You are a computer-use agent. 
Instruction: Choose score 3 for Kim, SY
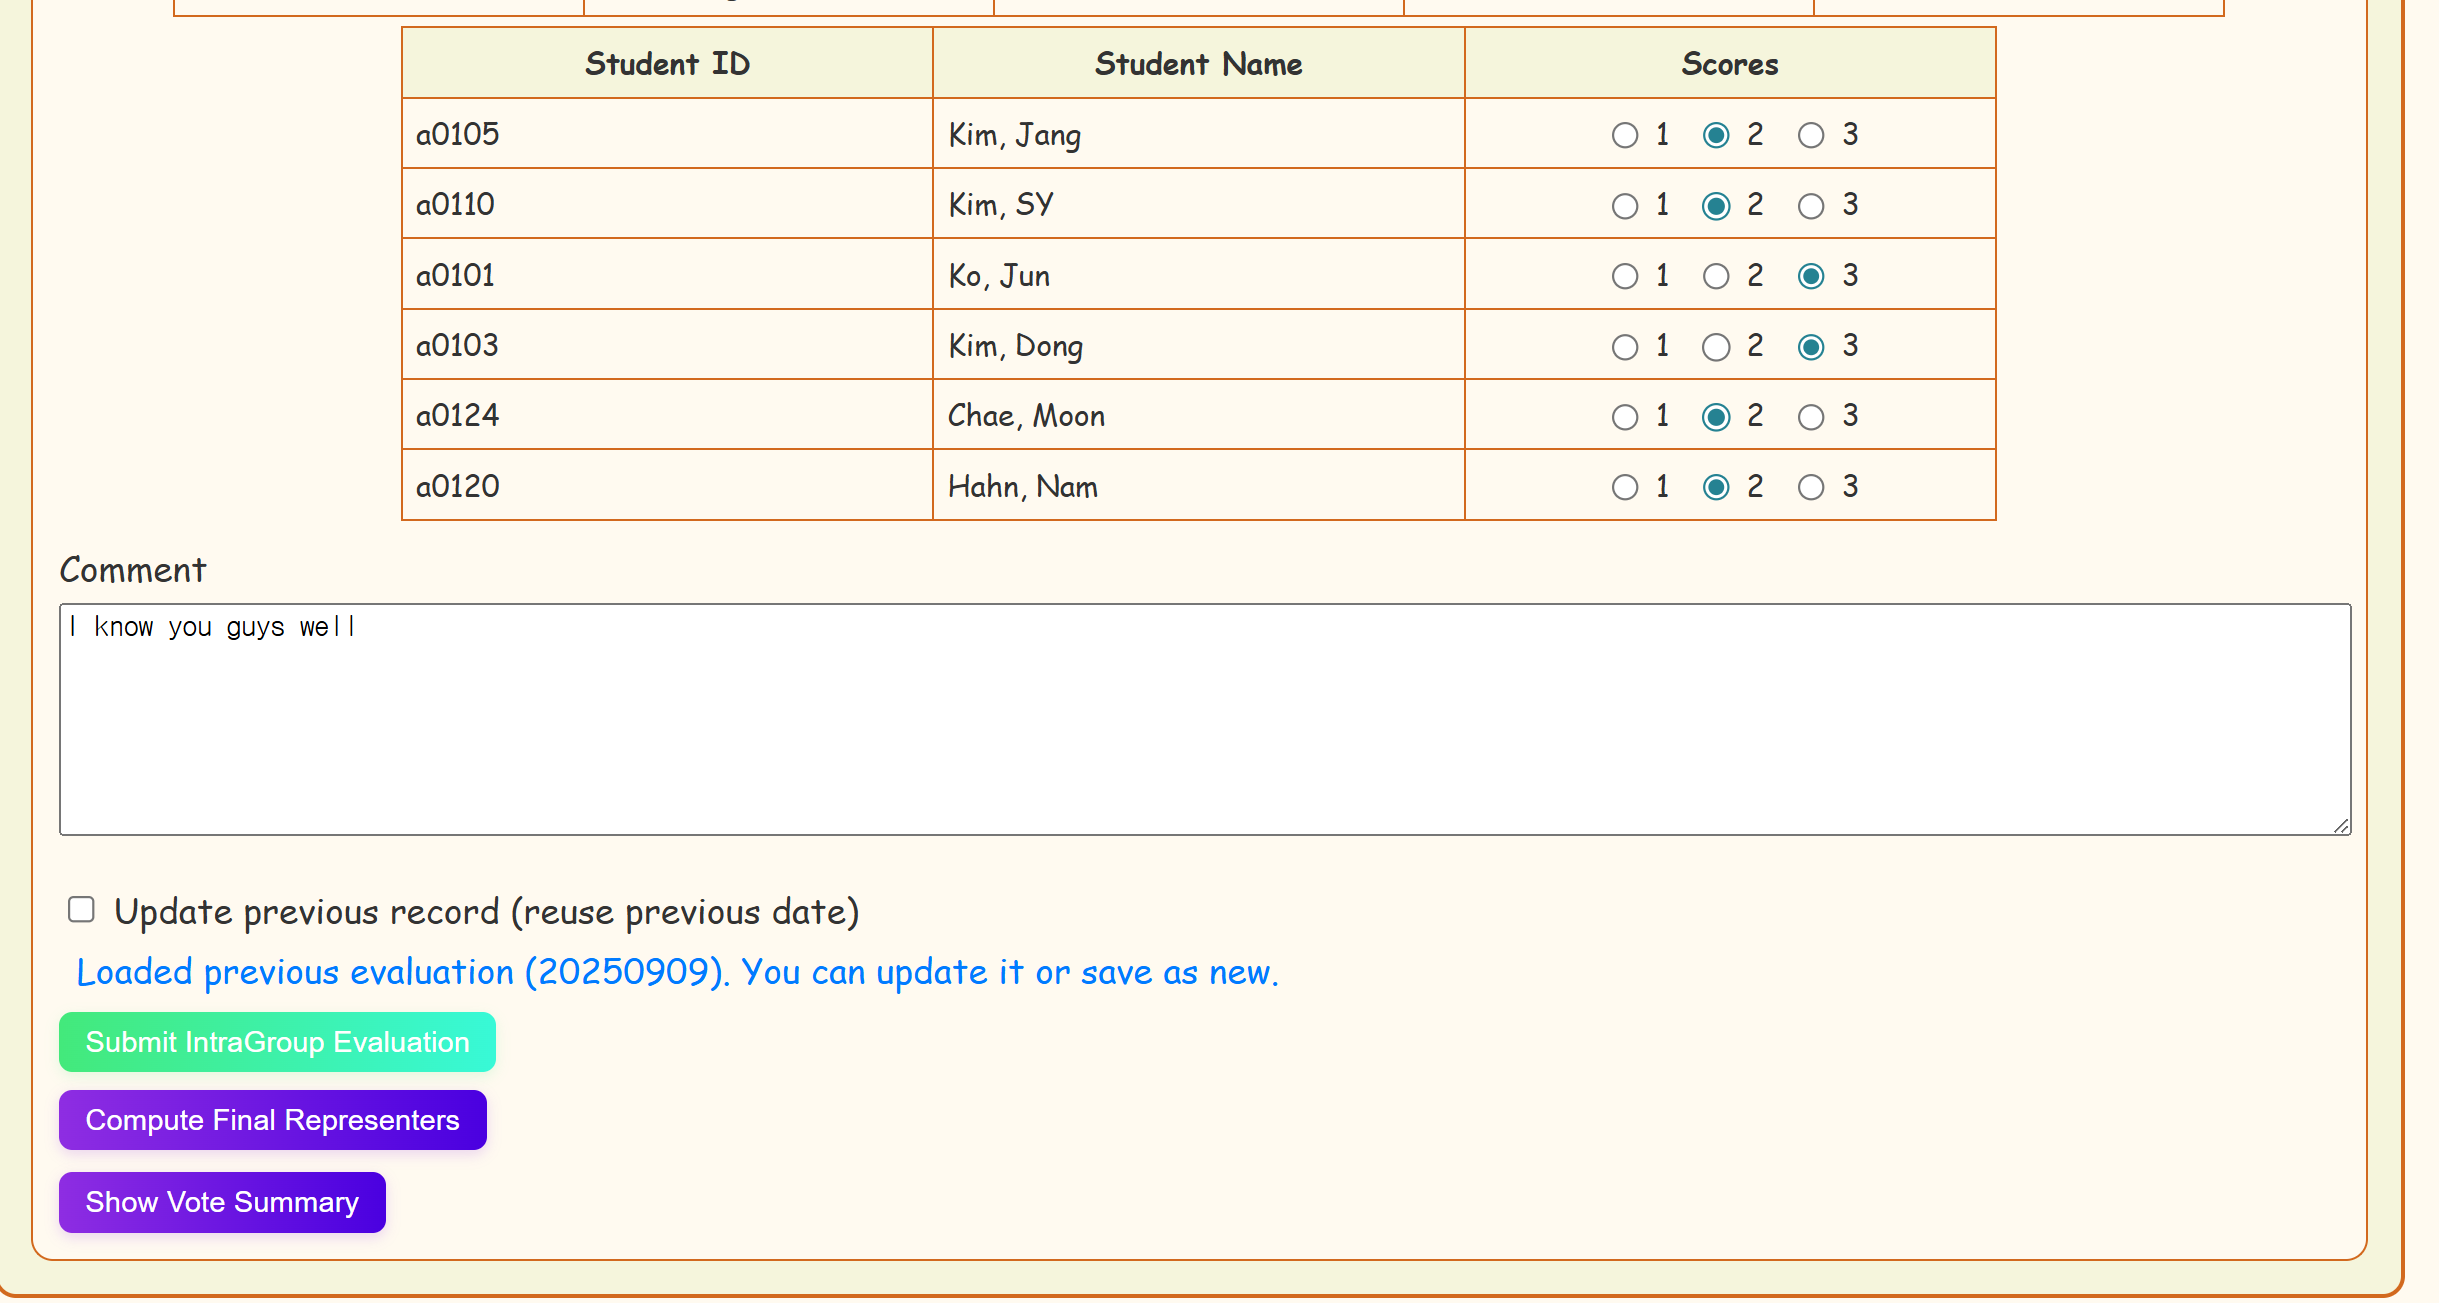click(1811, 206)
